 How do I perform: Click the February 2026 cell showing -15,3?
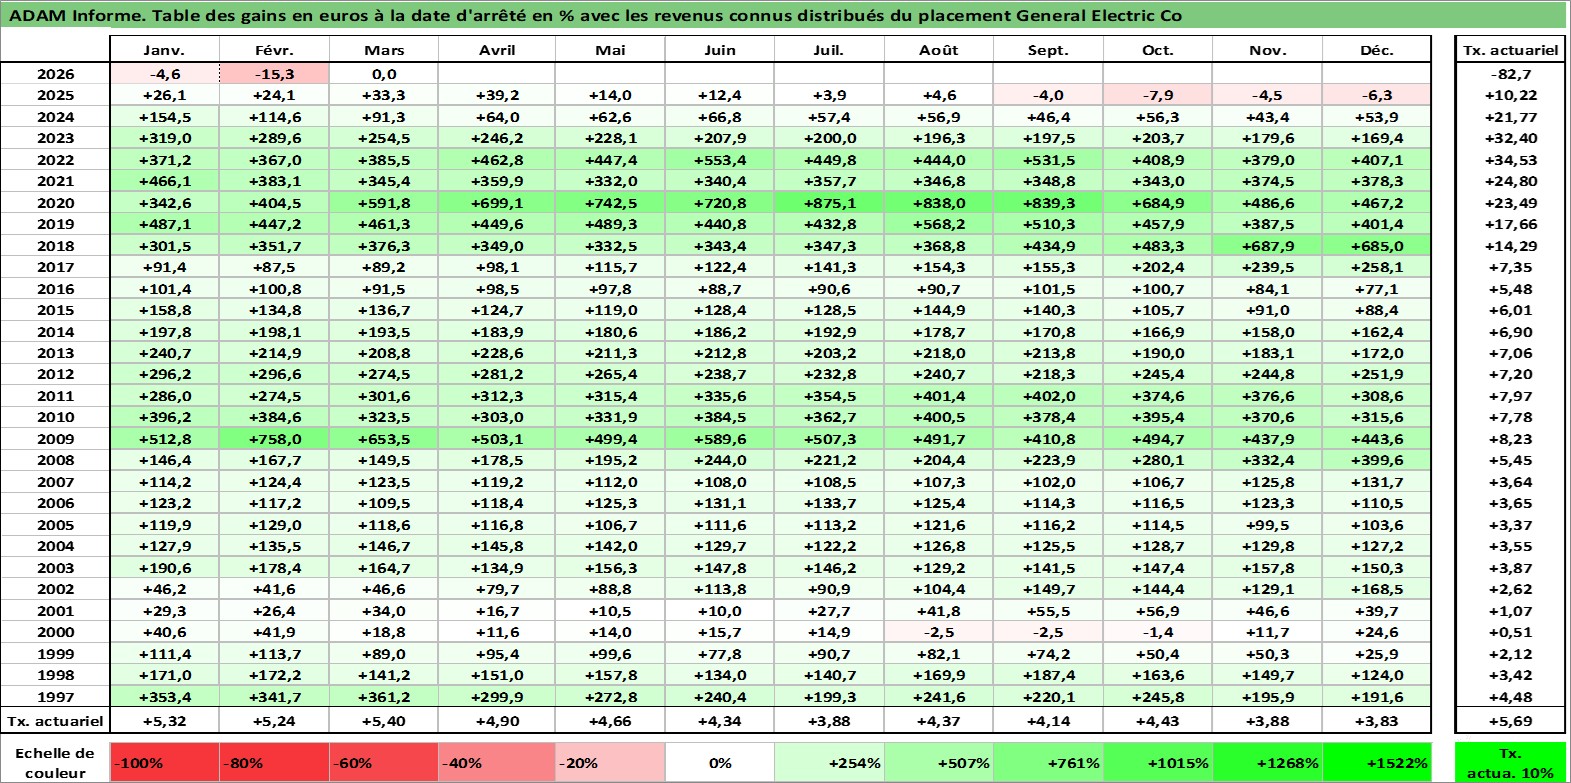click(x=274, y=74)
